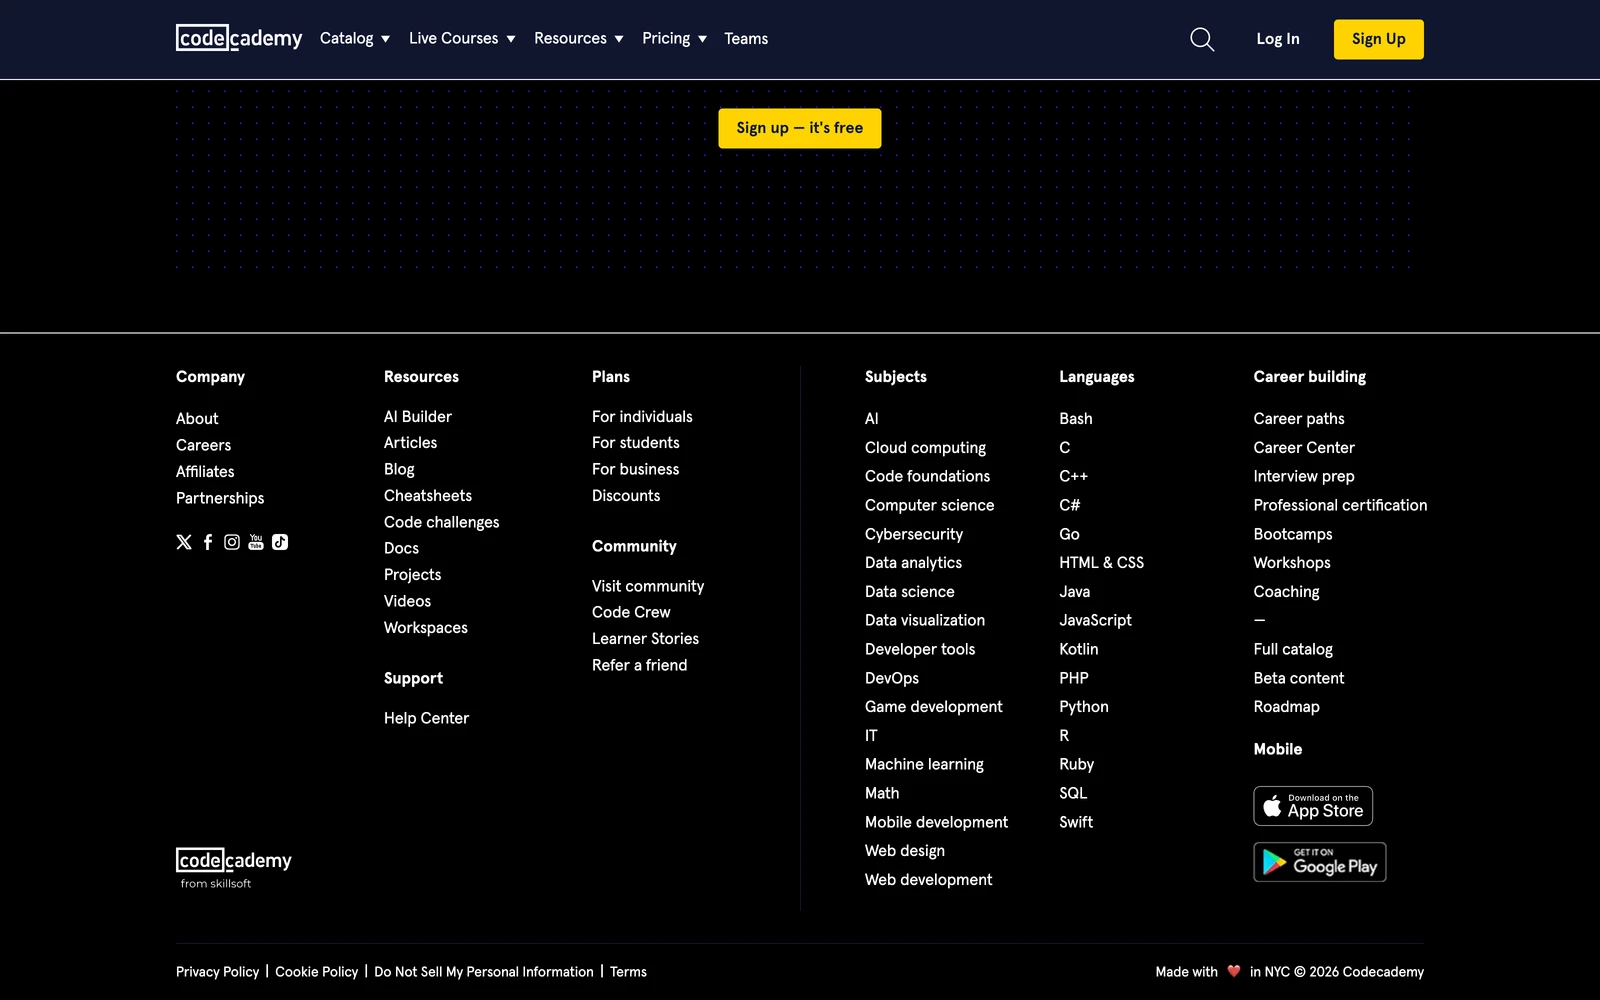The image size is (1600, 1000).
Task: Choose the Bash language link
Action: click(x=1076, y=419)
